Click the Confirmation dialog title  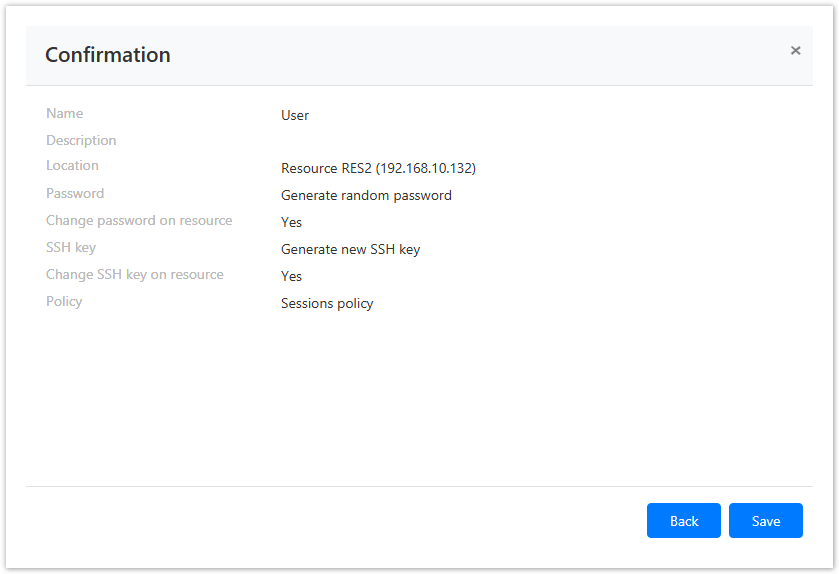coord(108,55)
